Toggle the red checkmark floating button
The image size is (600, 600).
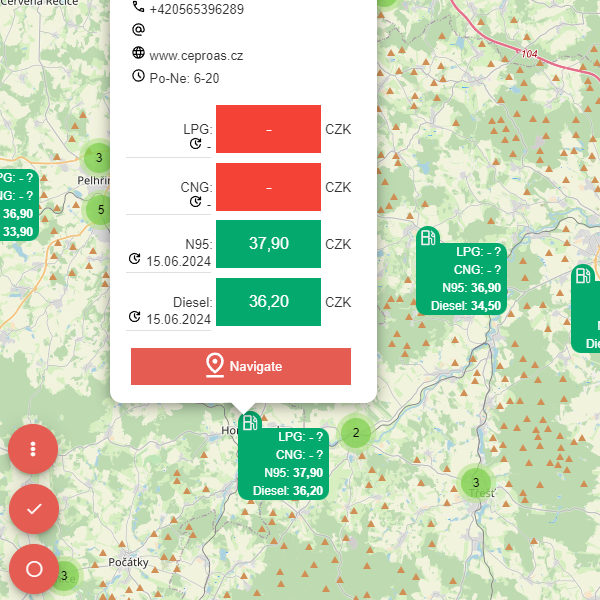pos(34,508)
